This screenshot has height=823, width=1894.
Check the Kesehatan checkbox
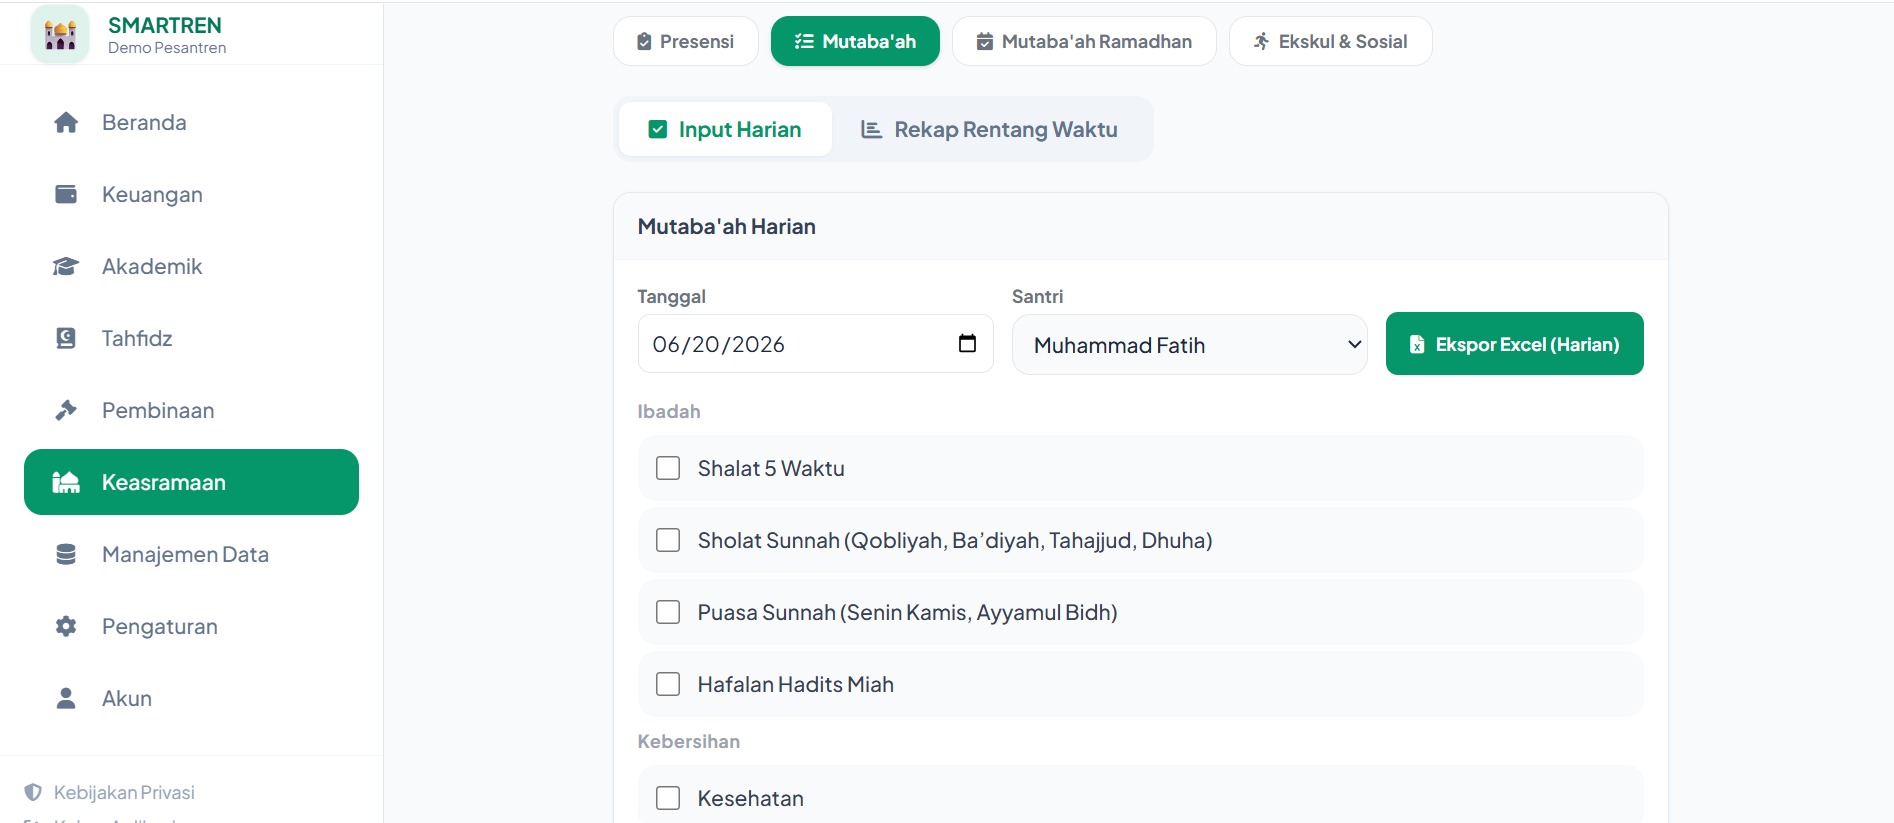(x=668, y=798)
